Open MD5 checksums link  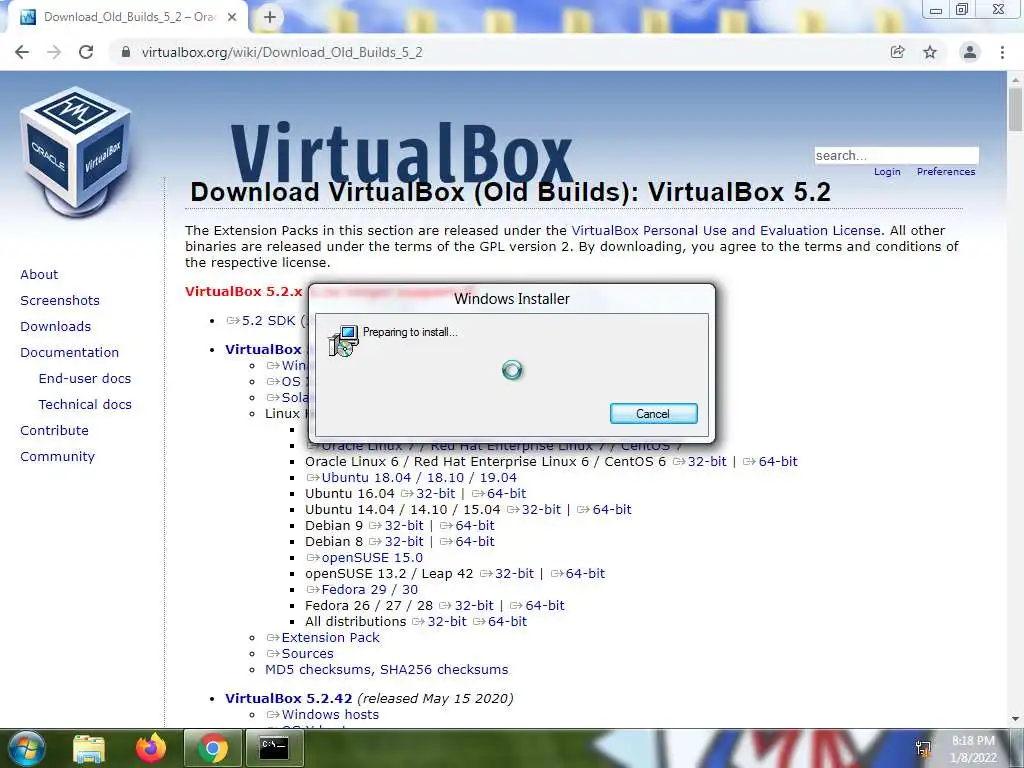pos(319,670)
